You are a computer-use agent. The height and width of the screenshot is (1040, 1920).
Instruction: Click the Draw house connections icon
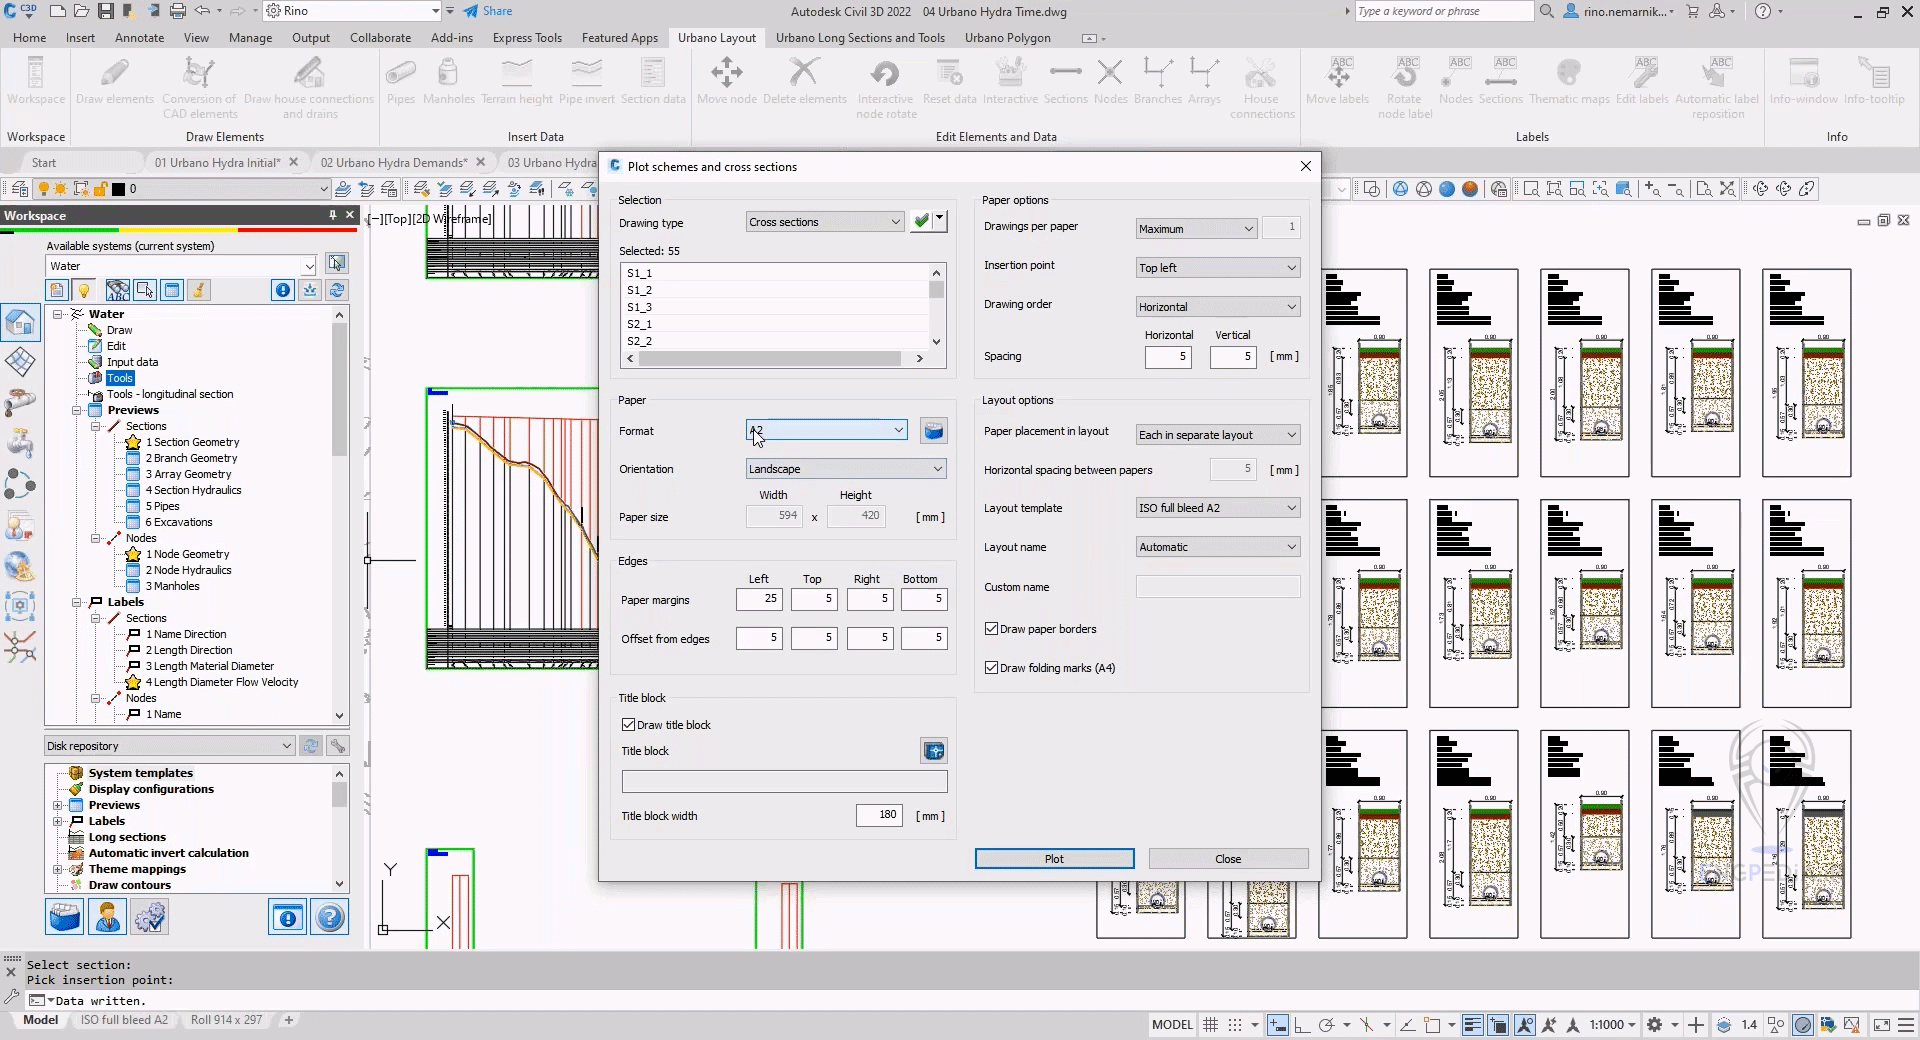[x=308, y=75]
